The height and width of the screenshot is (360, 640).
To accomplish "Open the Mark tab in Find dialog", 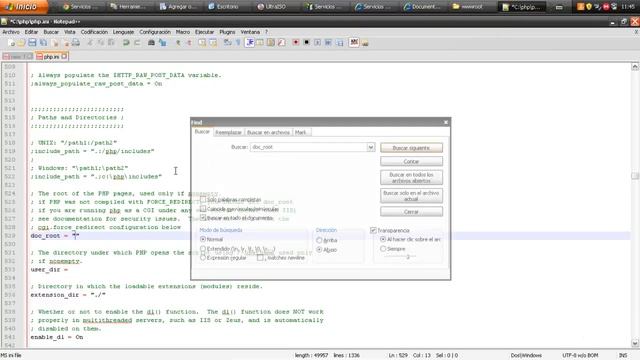I will [x=301, y=132].
